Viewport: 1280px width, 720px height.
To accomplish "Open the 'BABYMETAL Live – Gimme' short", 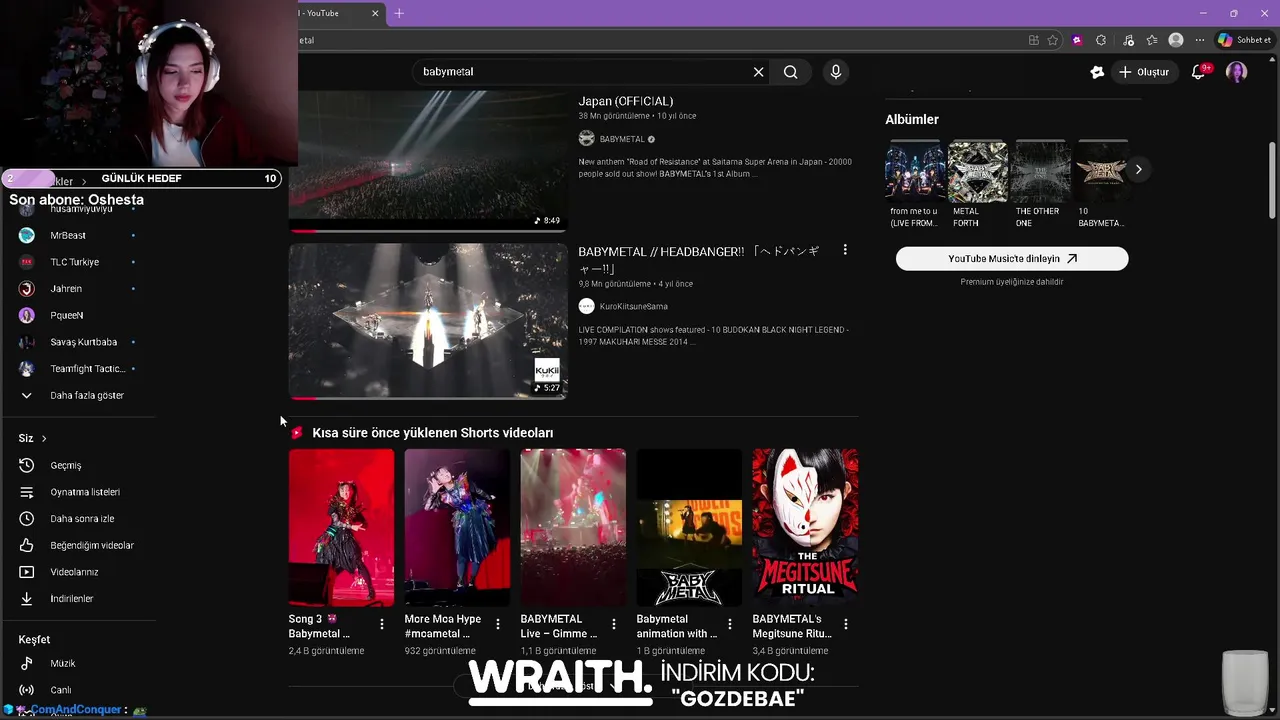I will click(573, 528).
